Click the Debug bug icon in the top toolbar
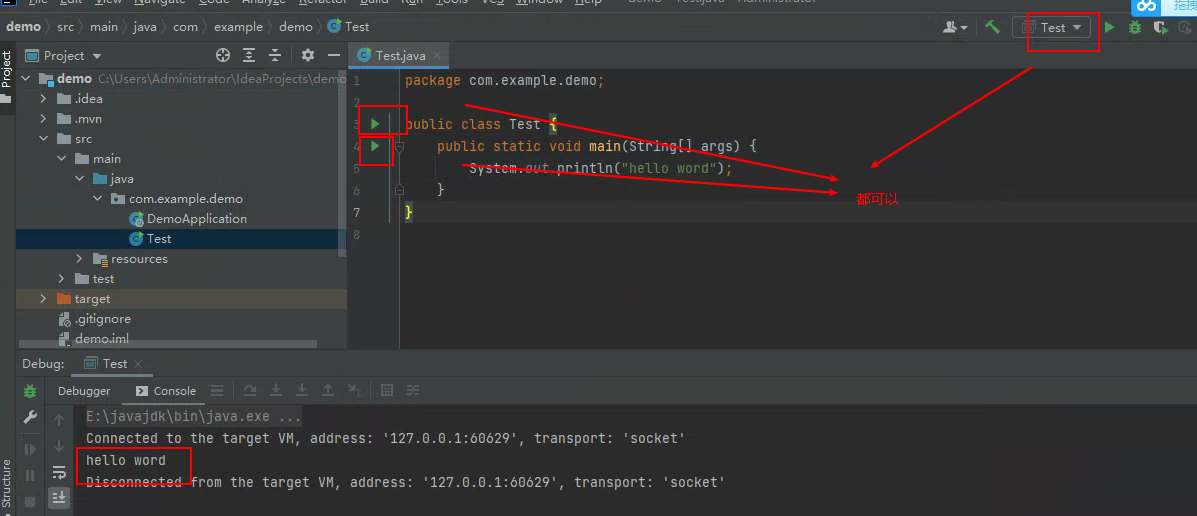 pyautogui.click(x=1134, y=28)
